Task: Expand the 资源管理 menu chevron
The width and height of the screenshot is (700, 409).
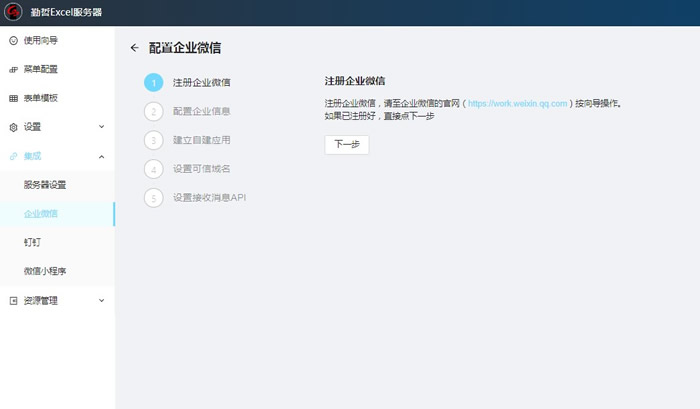Action: [x=101, y=300]
